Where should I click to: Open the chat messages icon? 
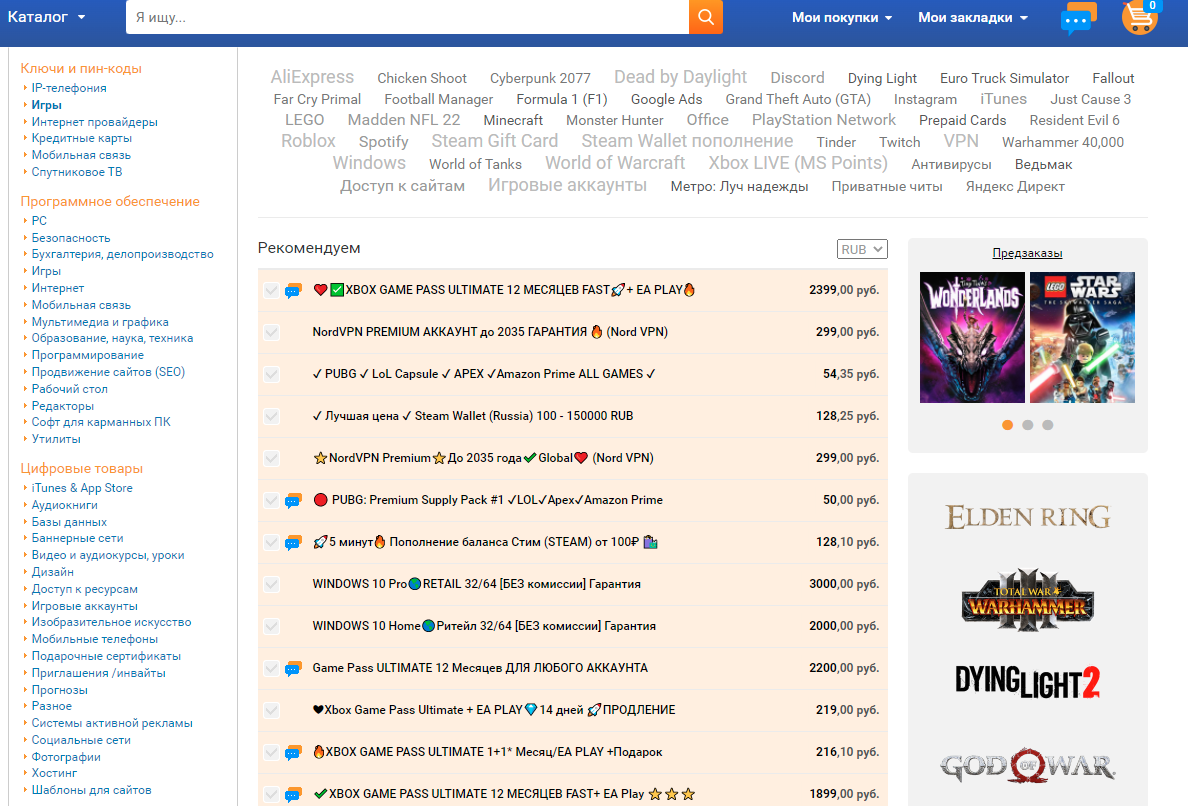(1079, 19)
